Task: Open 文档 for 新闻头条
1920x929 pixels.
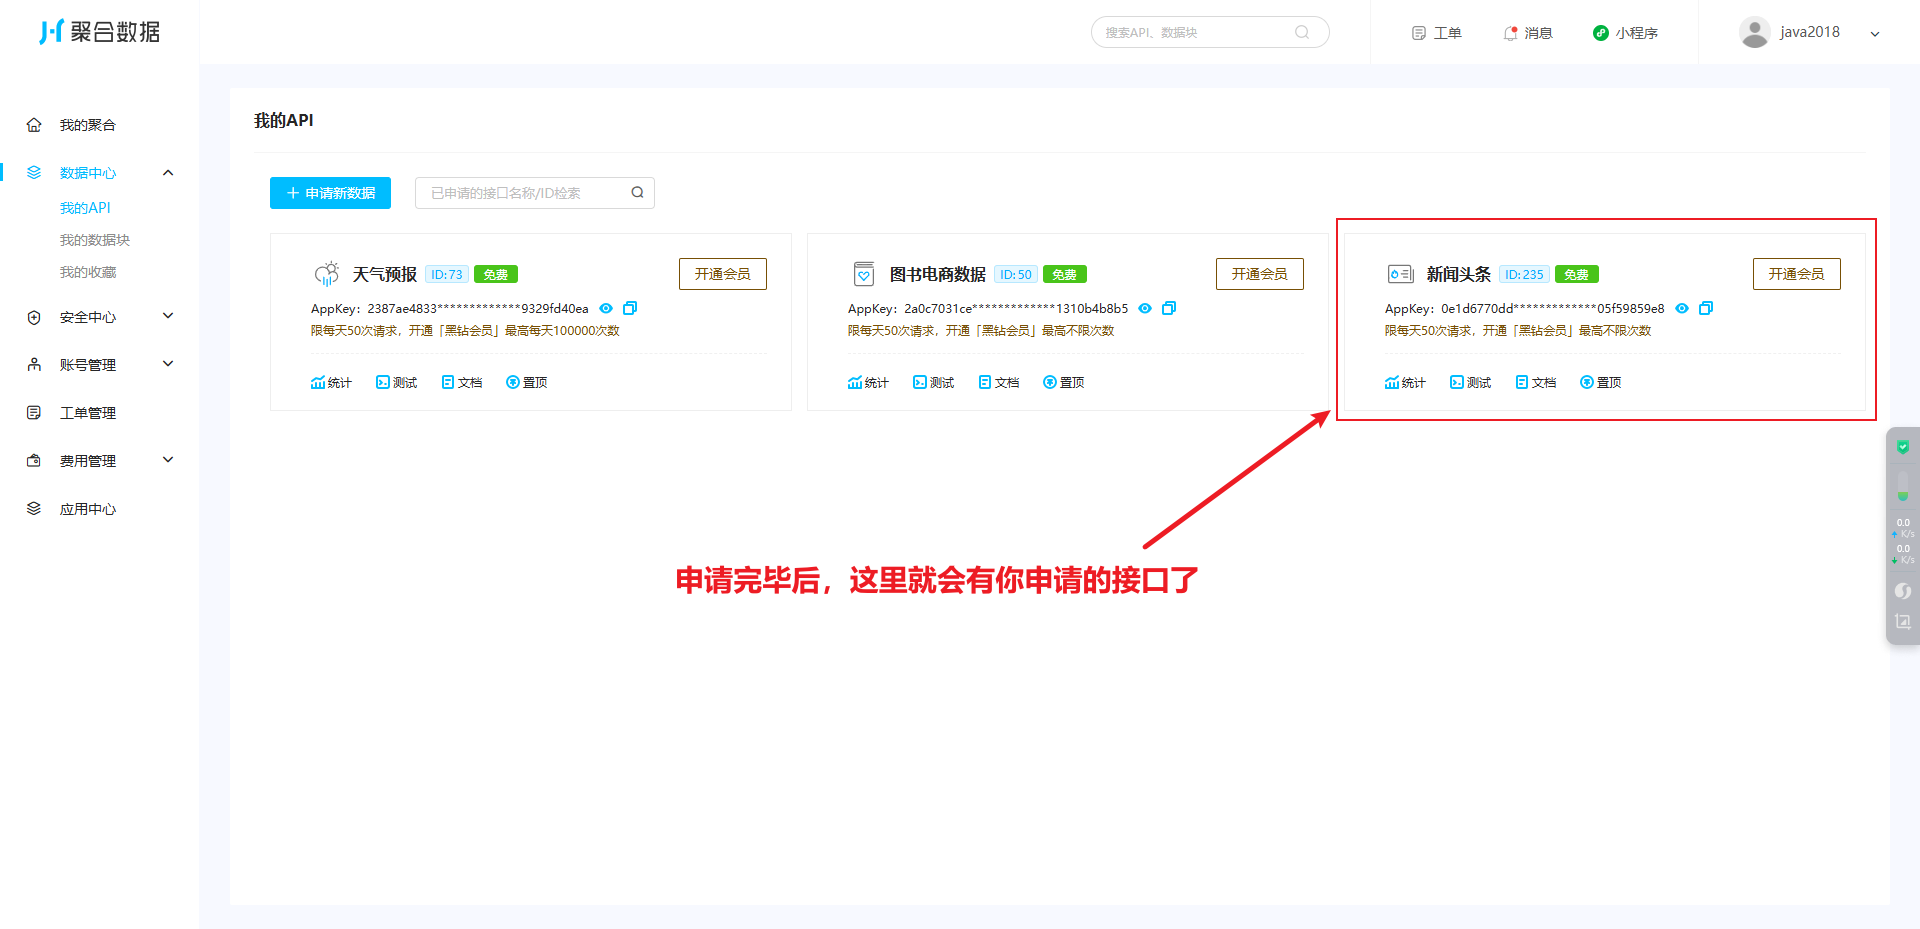Action: tap(1536, 382)
